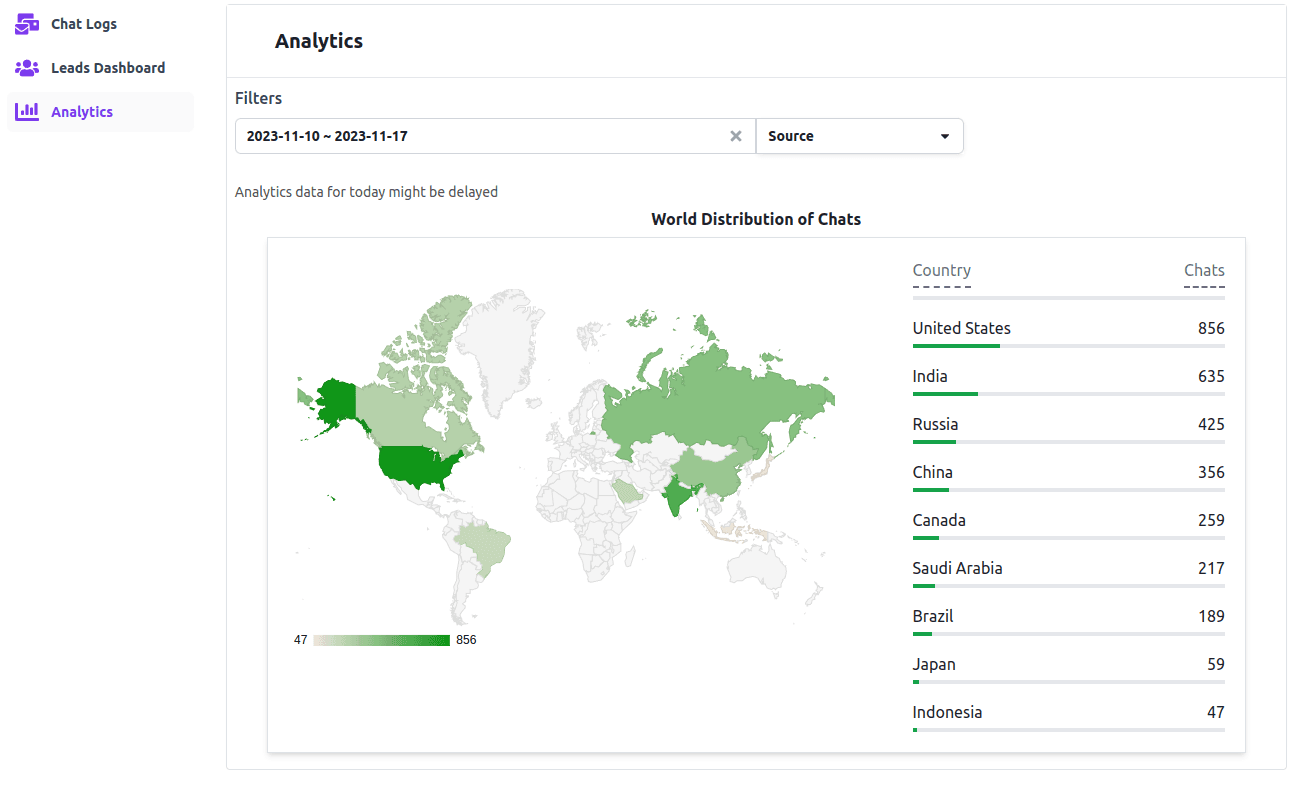This screenshot has height=805, width=1299.
Task: Sort by the Chats column header
Action: (1204, 271)
